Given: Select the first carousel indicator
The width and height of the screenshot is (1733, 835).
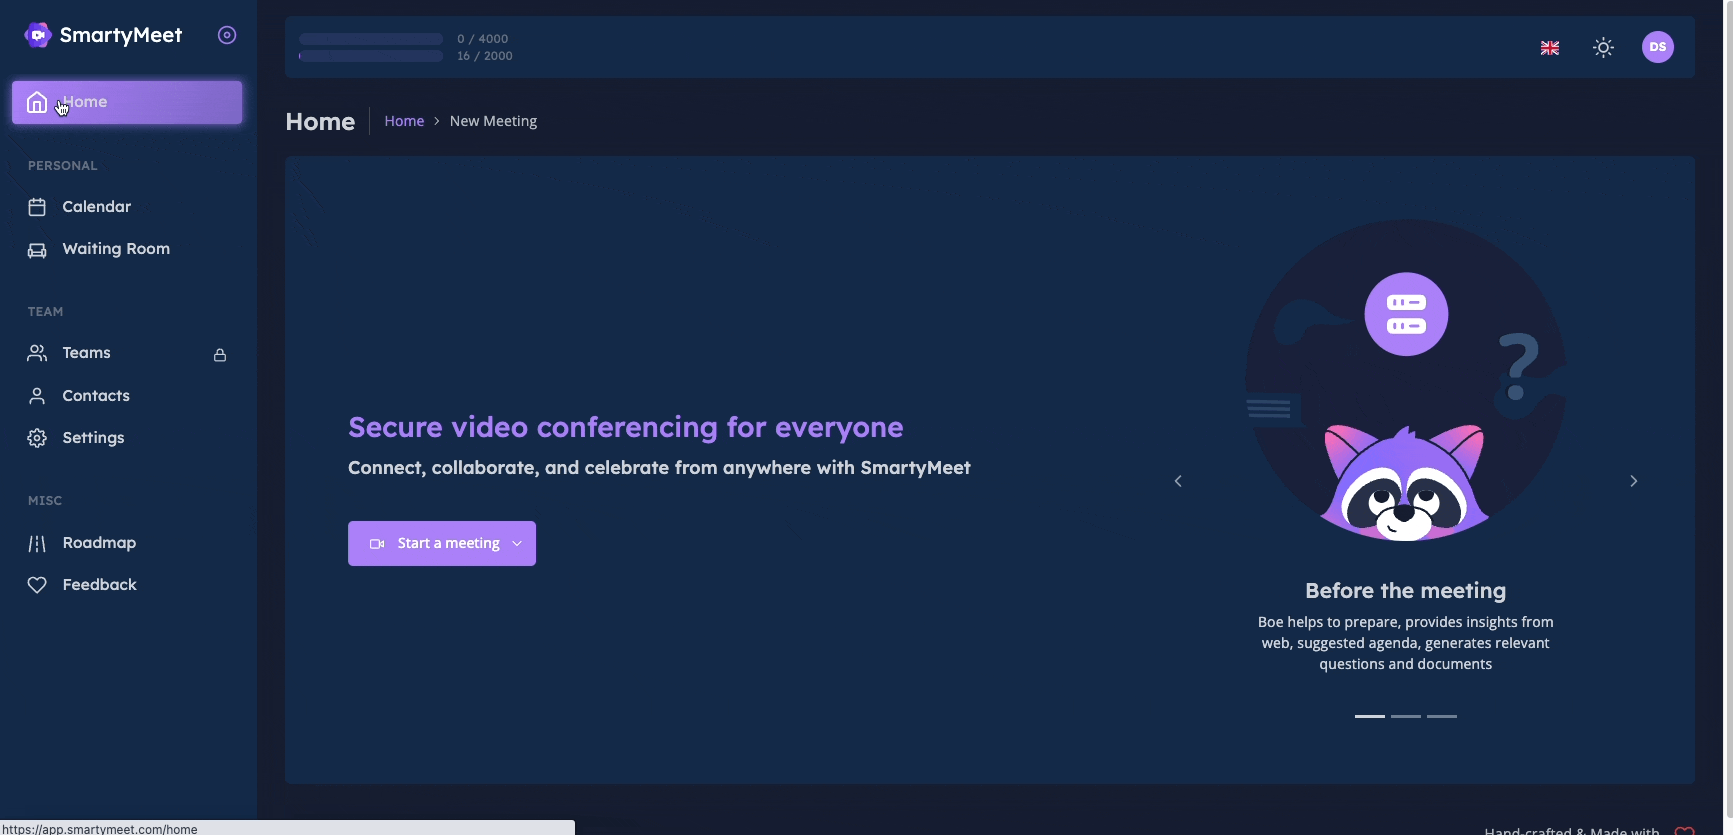Looking at the screenshot, I should click(1370, 716).
